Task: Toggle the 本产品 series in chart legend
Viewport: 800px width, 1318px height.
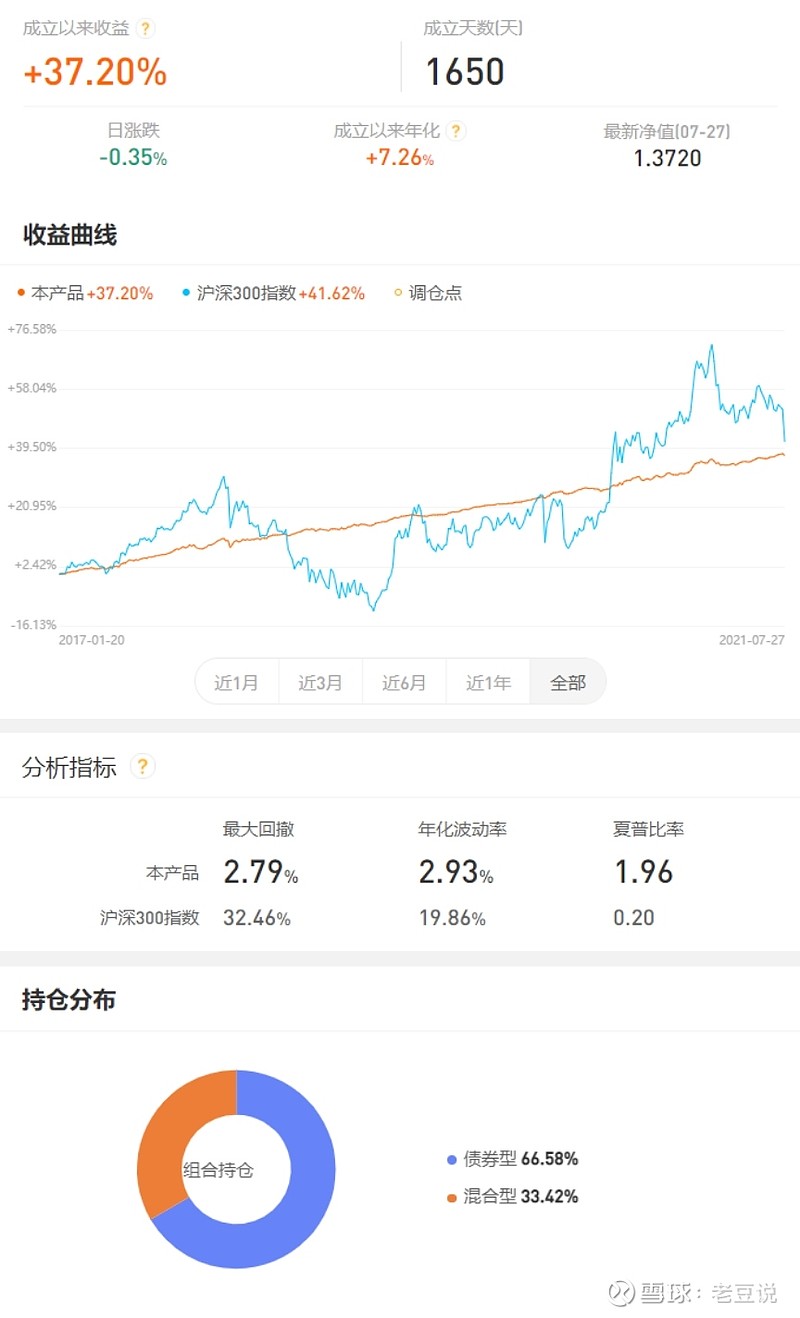Action: (x=86, y=293)
